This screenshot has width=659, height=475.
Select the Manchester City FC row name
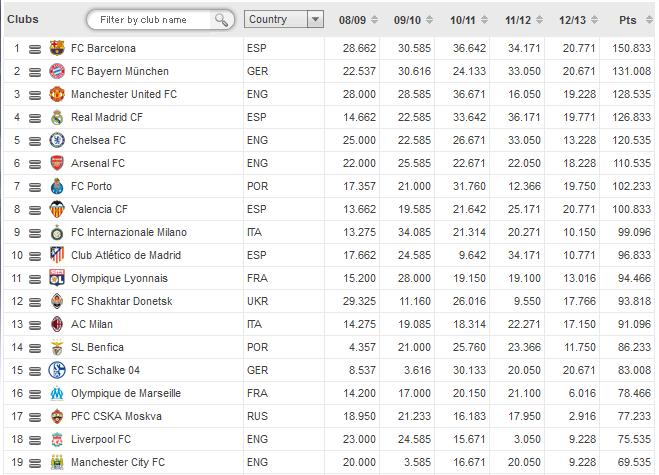click(x=118, y=462)
